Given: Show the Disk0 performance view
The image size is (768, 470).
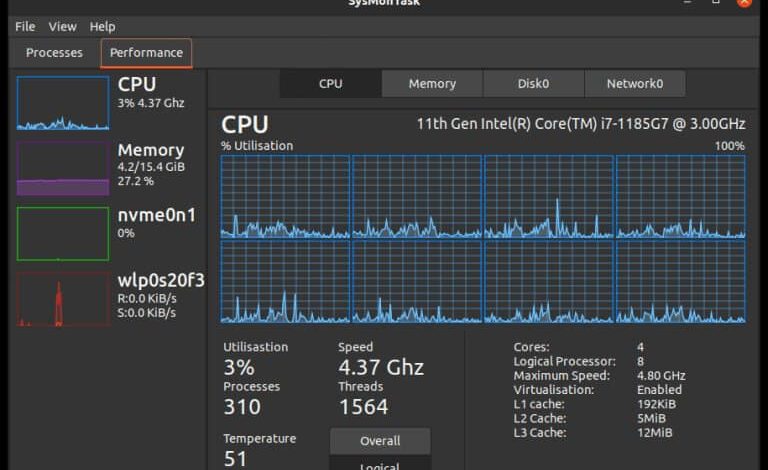Looking at the screenshot, I should 533,84.
